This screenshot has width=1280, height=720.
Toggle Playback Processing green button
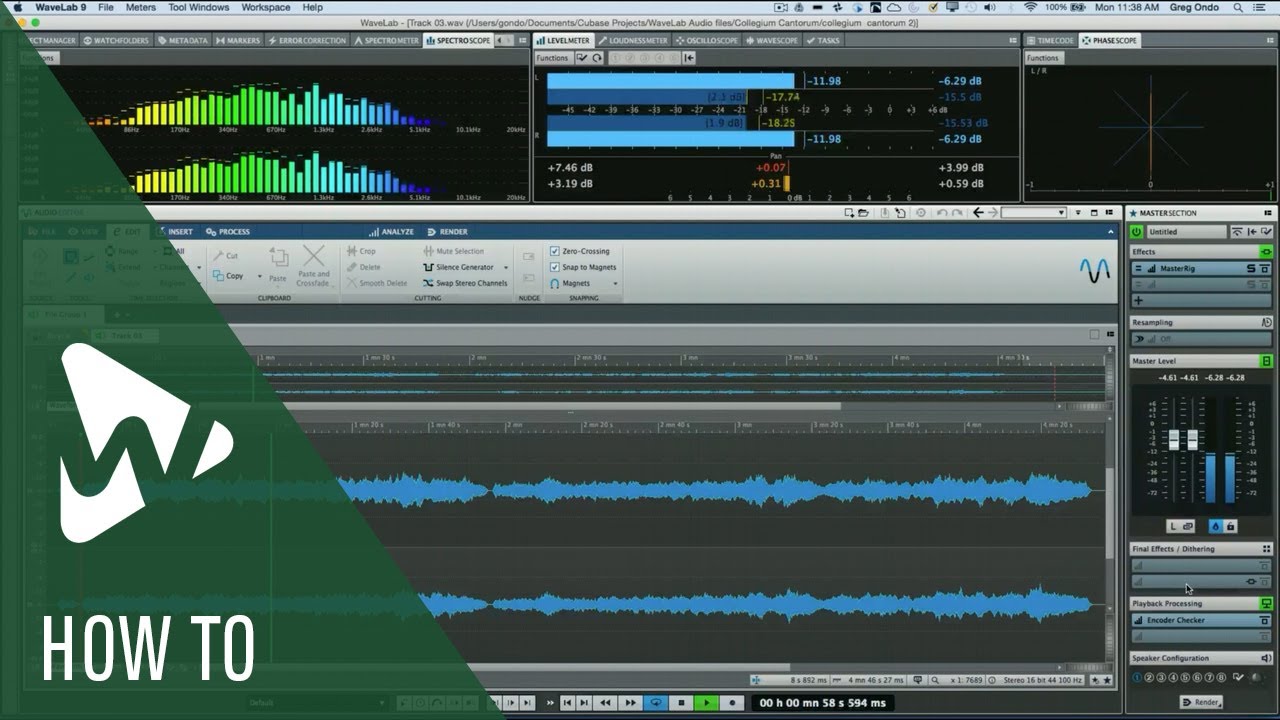coord(1266,604)
